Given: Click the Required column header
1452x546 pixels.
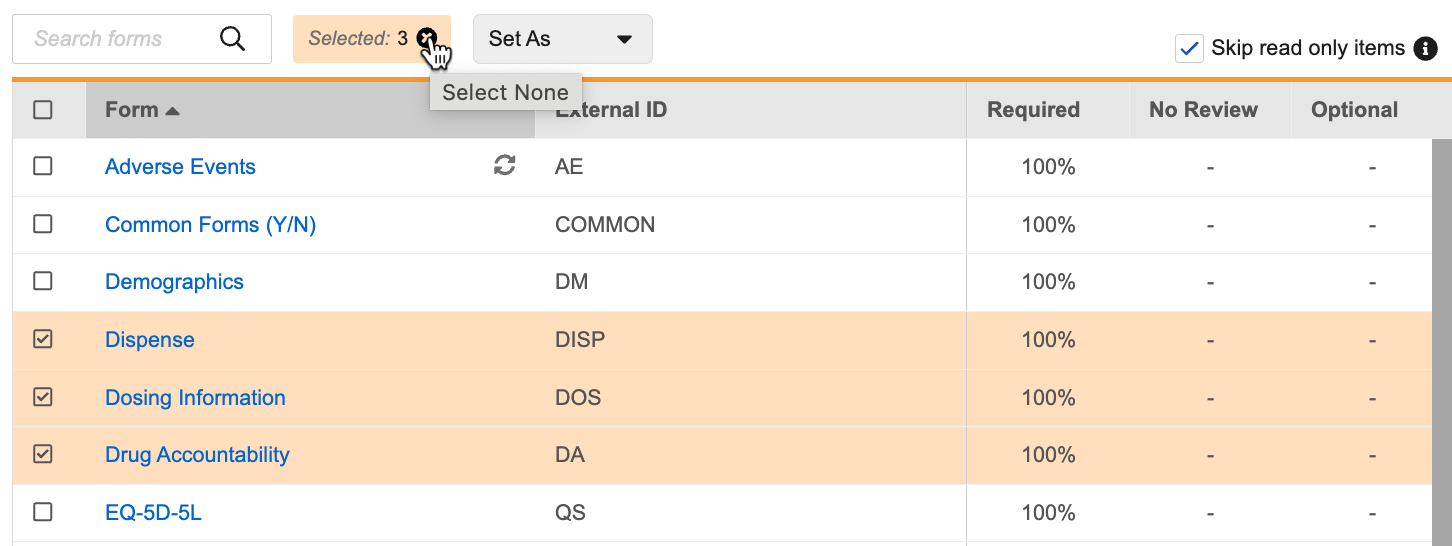Looking at the screenshot, I should pos(1033,110).
